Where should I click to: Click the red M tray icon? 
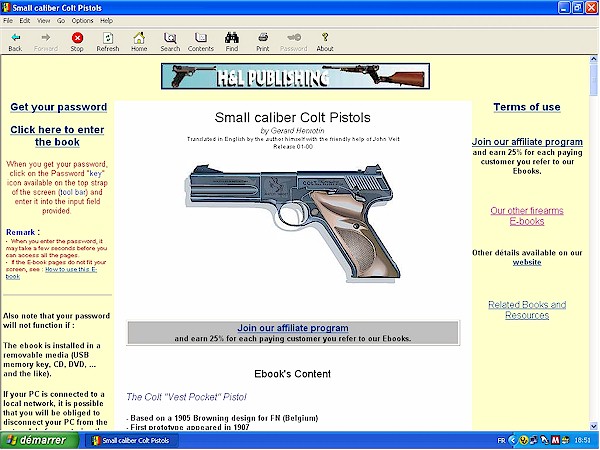(x=555, y=440)
